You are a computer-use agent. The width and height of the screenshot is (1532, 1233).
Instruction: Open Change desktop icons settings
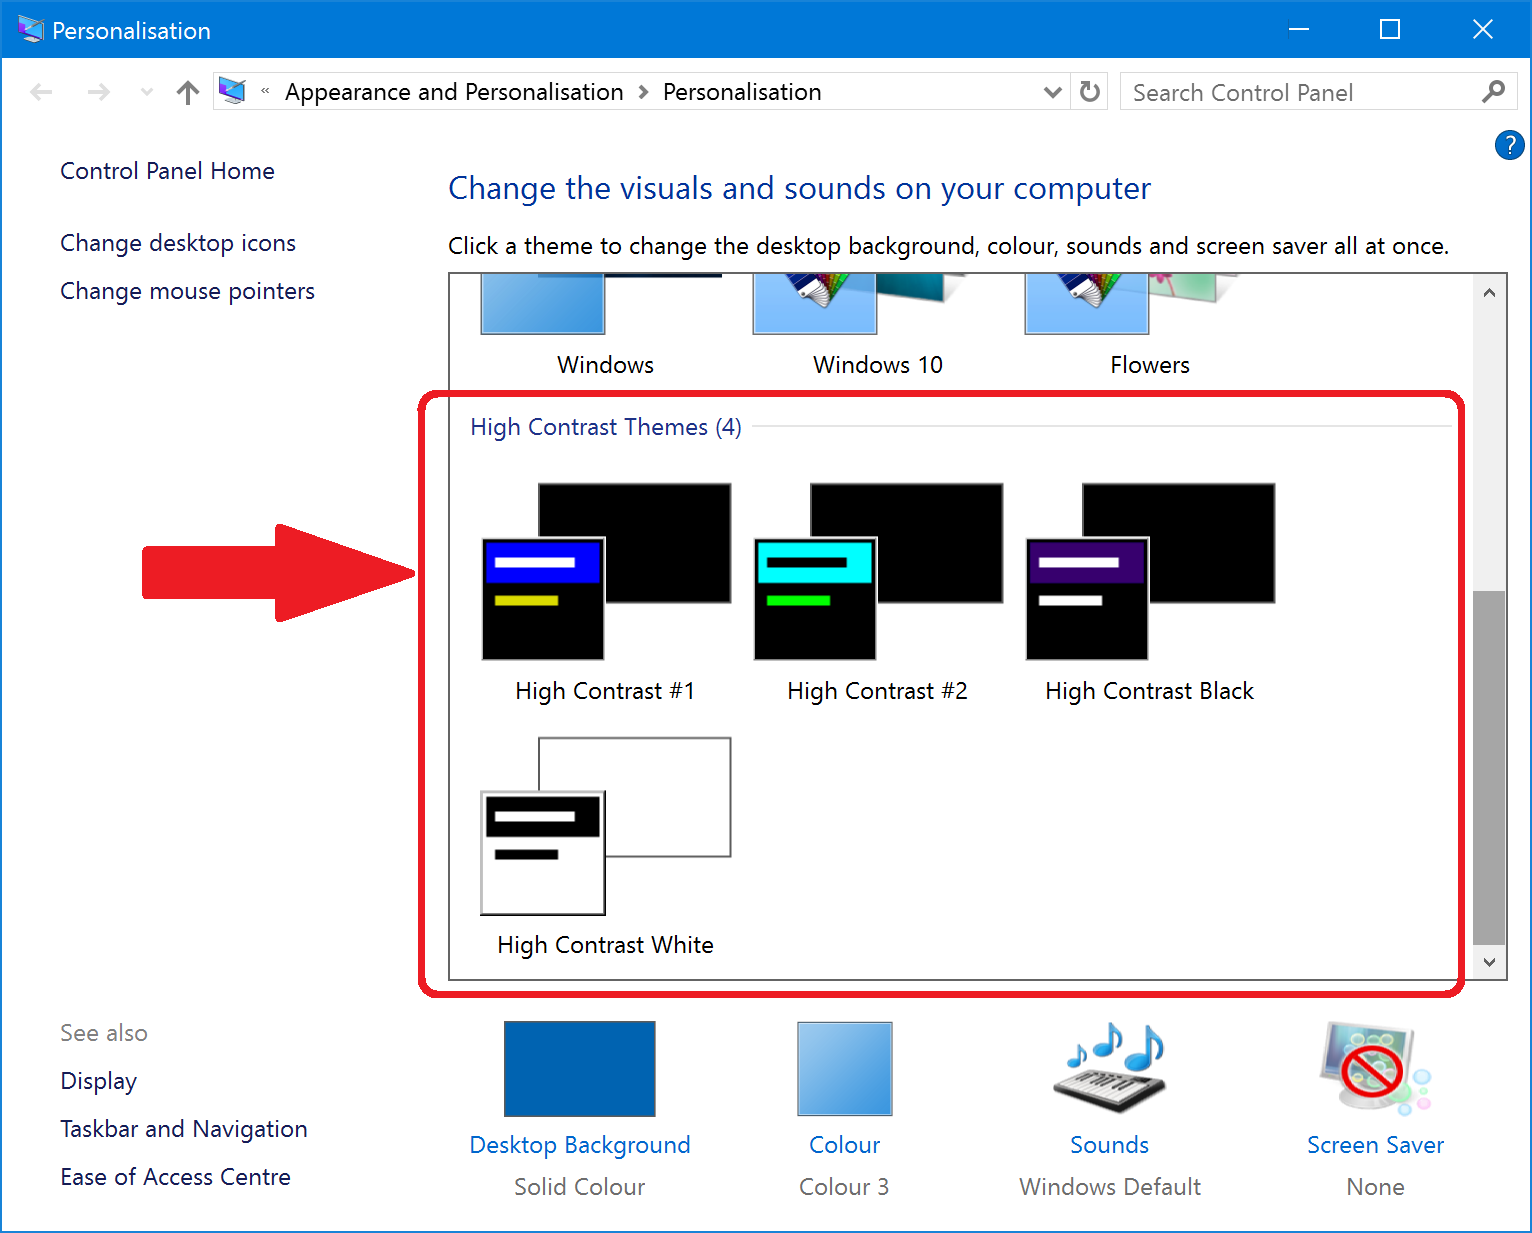pos(177,242)
